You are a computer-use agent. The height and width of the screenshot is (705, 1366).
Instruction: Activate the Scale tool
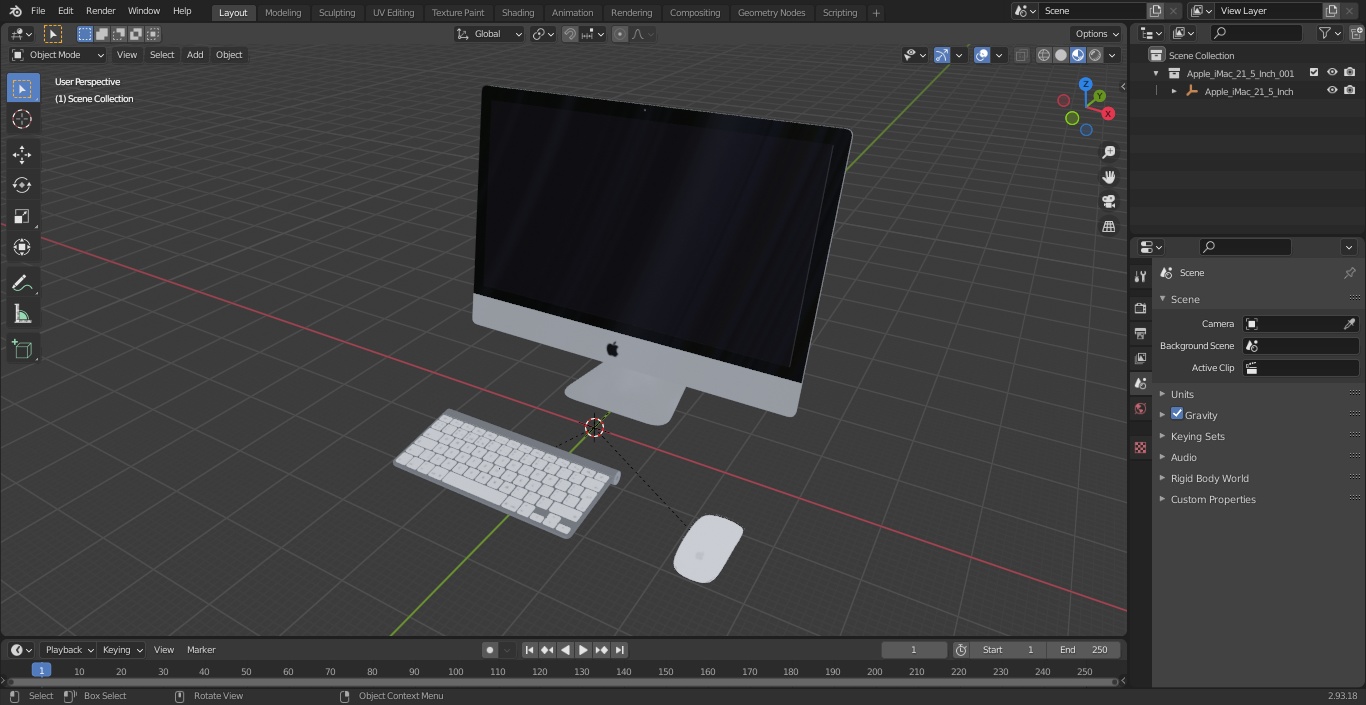pyautogui.click(x=22, y=216)
